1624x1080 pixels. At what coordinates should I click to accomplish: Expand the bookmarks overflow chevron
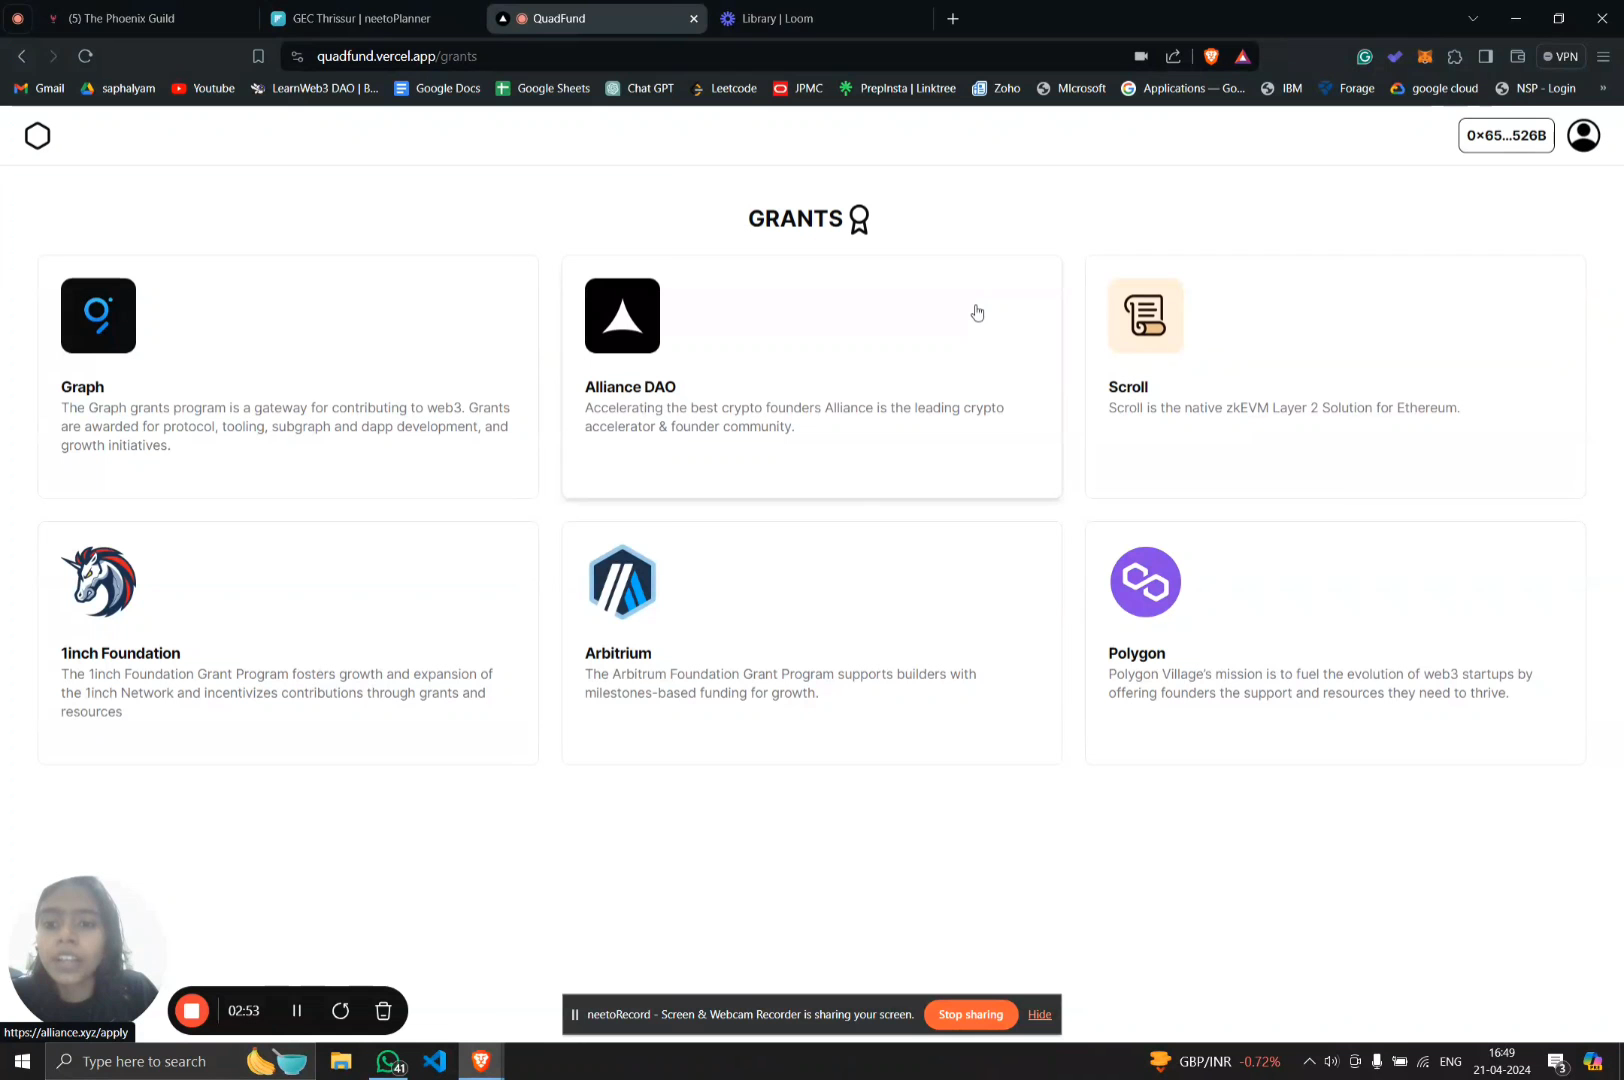point(1603,88)
